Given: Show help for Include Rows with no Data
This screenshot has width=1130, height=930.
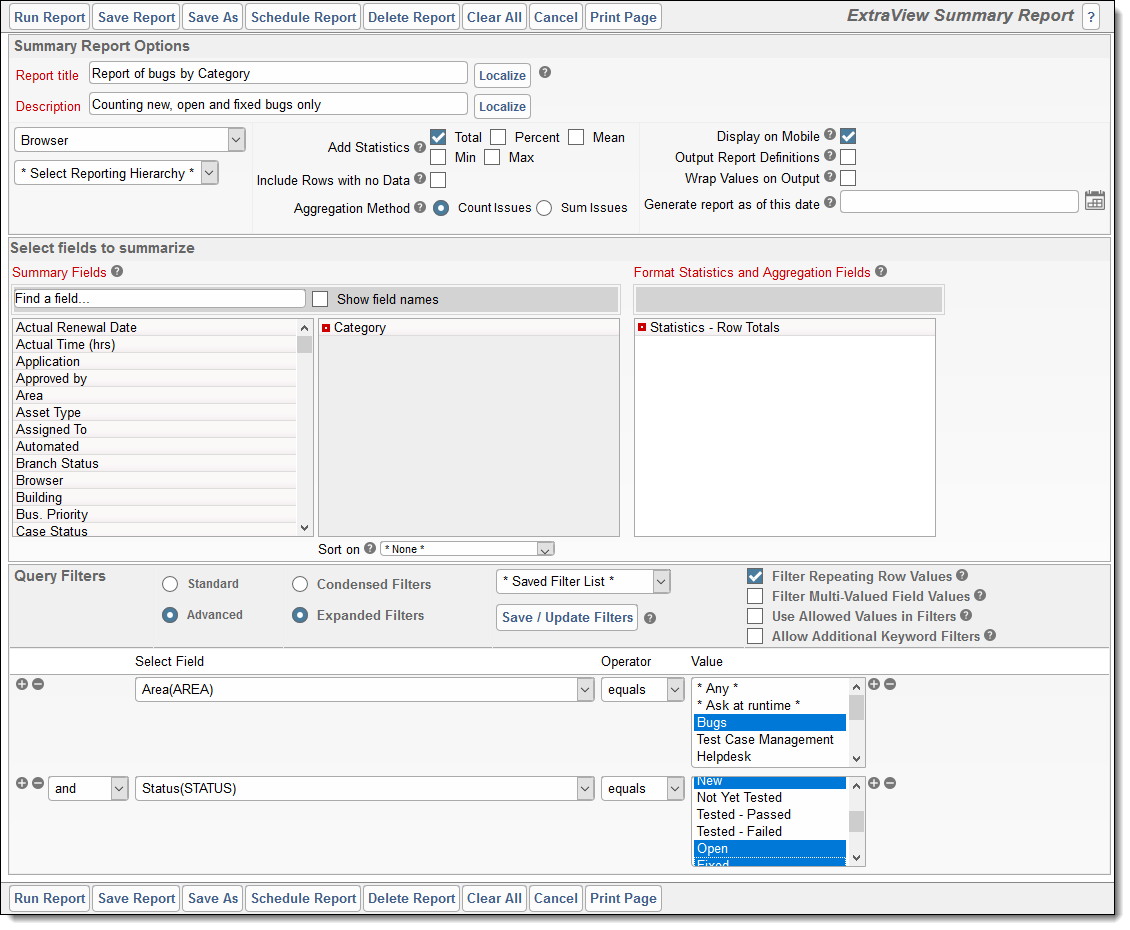Looking at the screenshot, I should tap(419, 178).
